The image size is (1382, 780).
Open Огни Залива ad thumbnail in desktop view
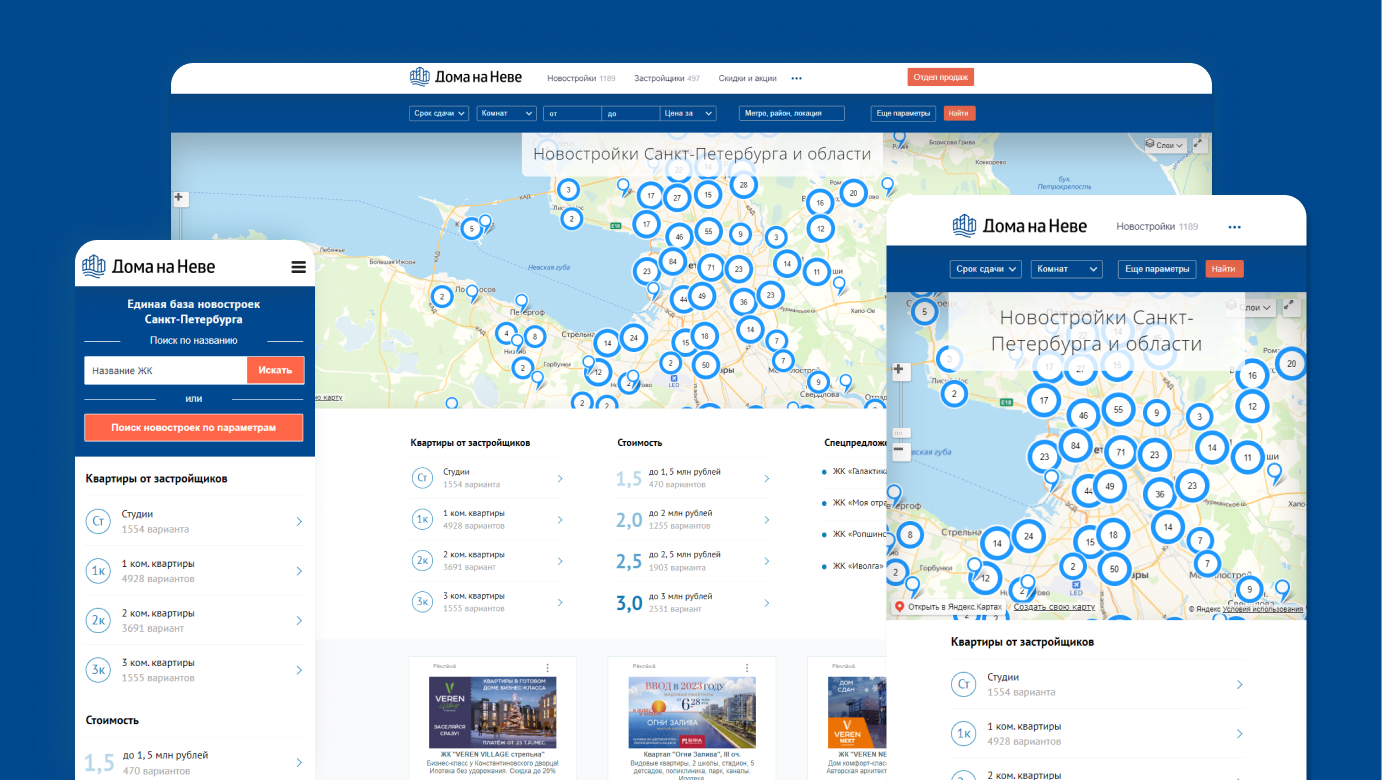coord(692,713)
